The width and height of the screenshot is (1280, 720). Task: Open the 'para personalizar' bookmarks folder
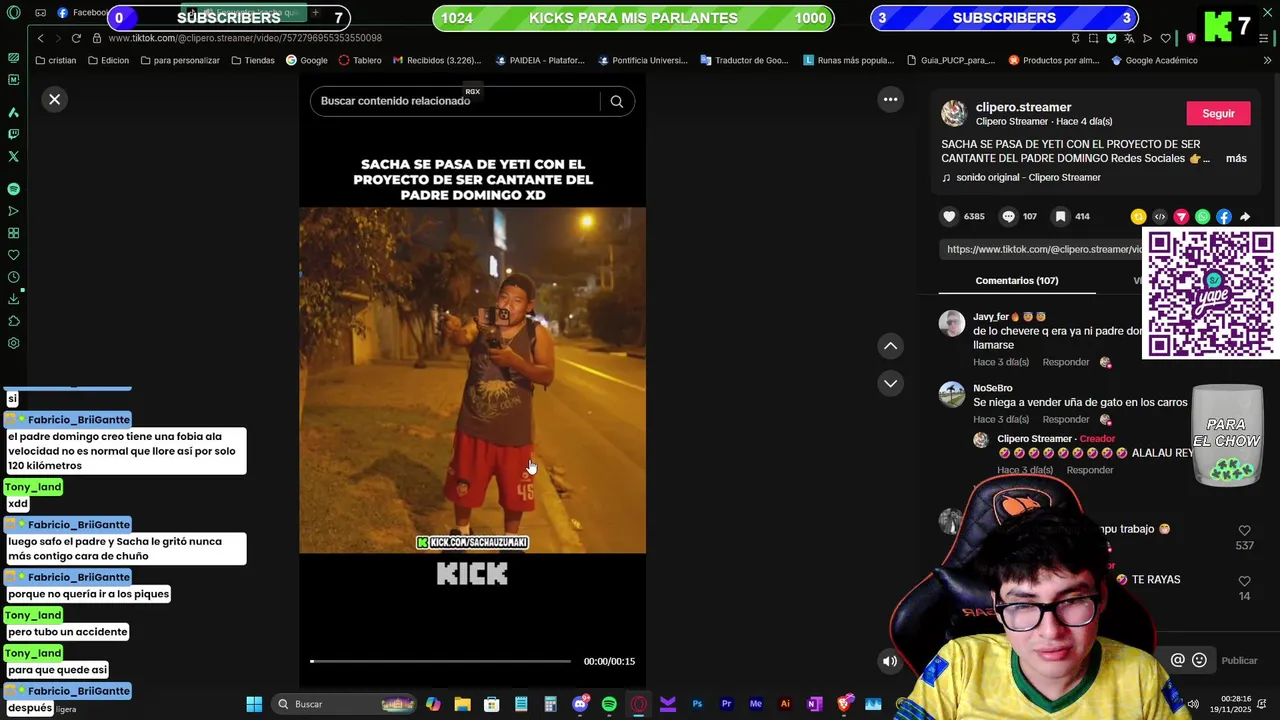click(x=180, y=60)
